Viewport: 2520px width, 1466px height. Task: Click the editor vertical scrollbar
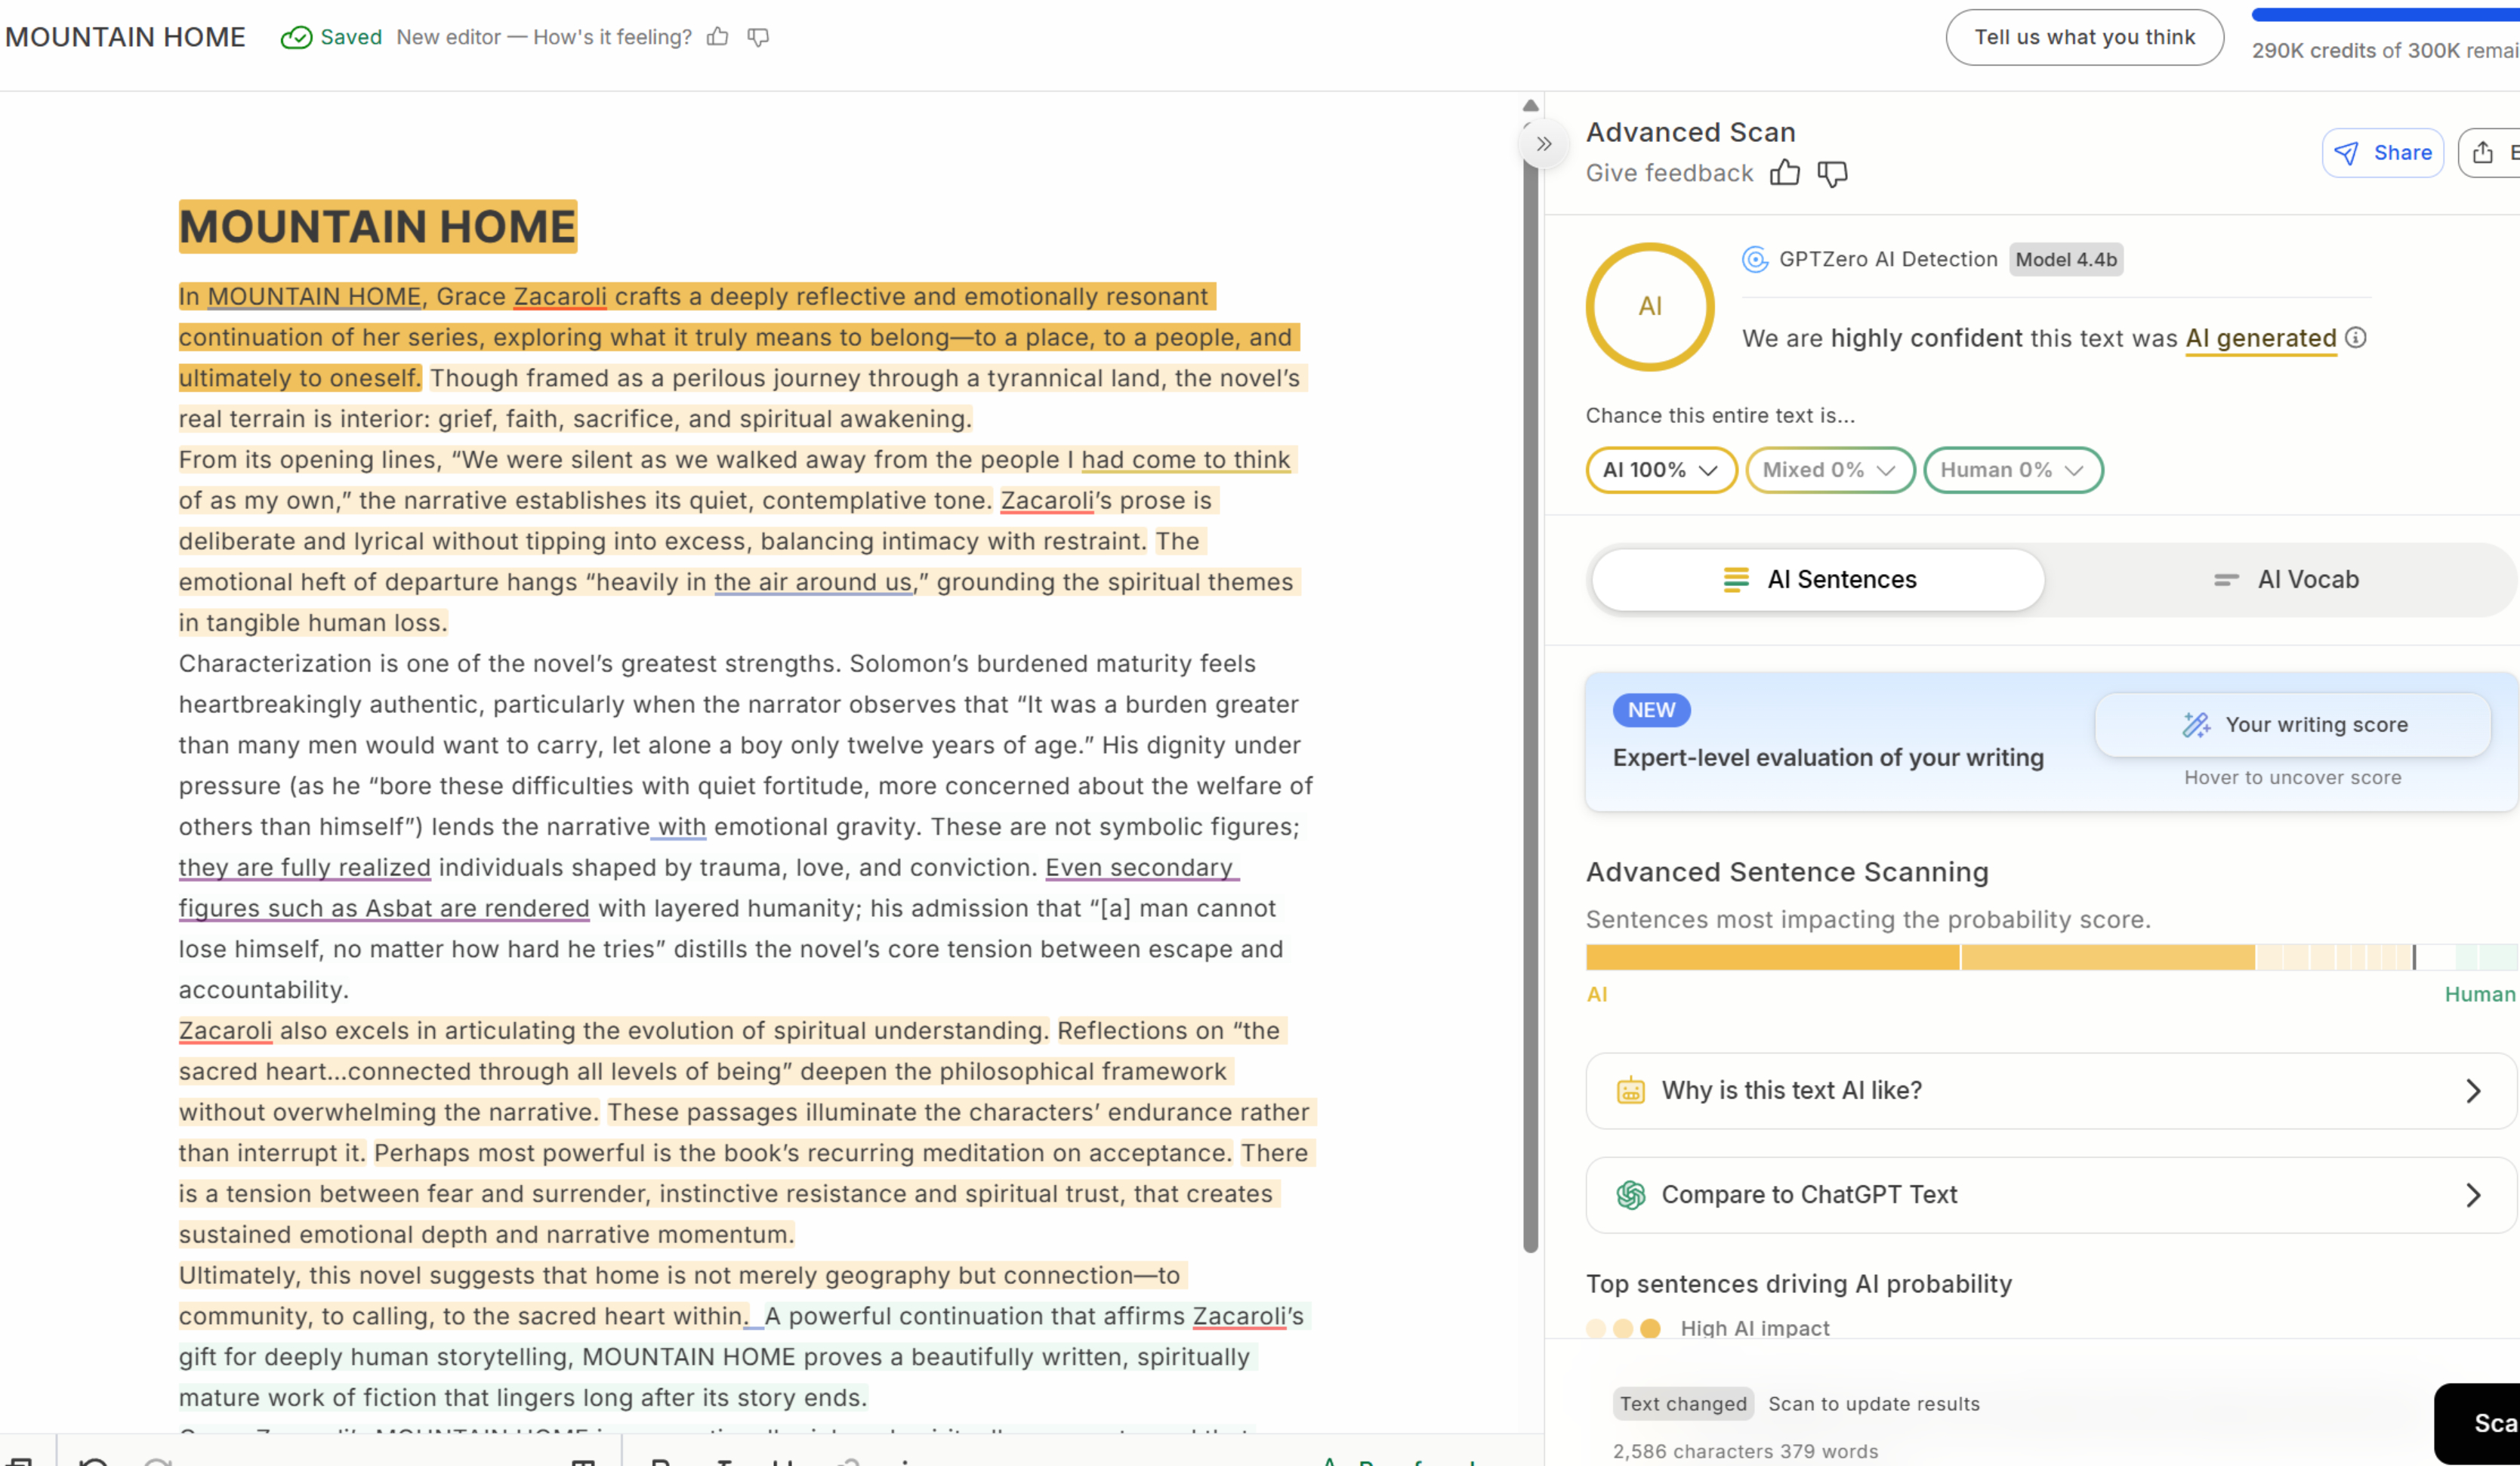click(x=1530, y=700)
